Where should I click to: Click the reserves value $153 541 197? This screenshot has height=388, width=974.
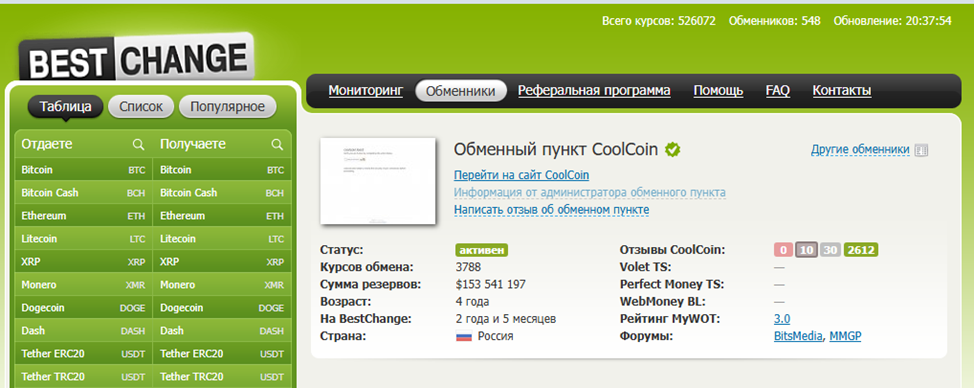coord(491,284)
